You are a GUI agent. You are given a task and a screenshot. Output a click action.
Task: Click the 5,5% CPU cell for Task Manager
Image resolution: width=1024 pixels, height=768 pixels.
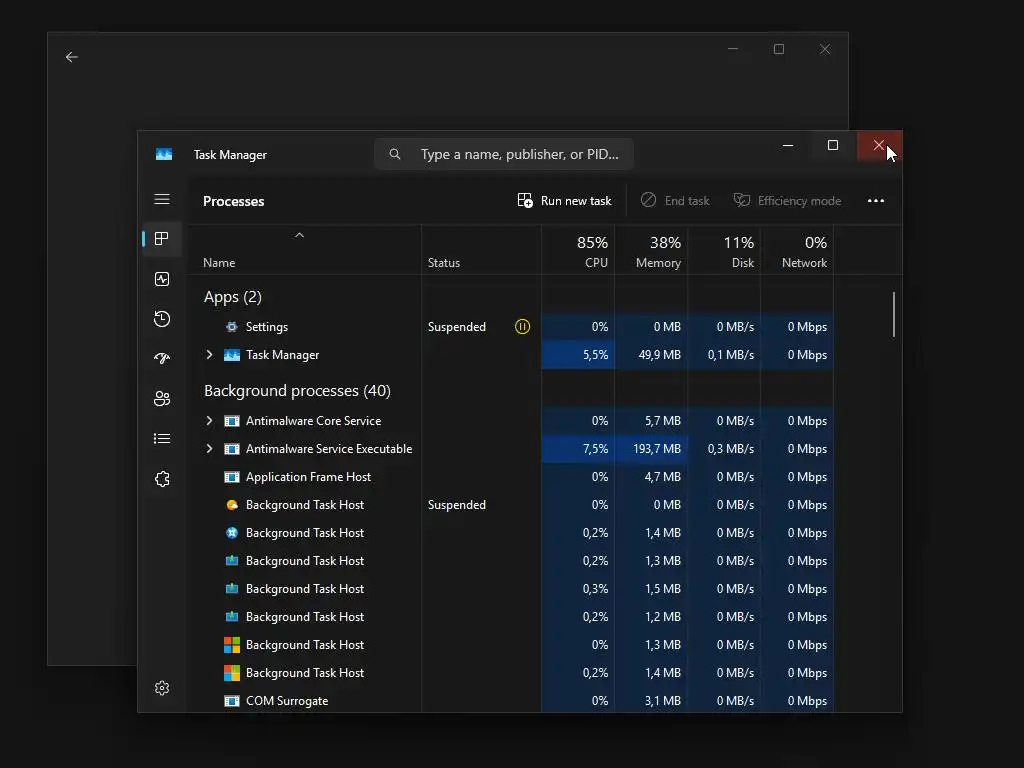[578, 355]
